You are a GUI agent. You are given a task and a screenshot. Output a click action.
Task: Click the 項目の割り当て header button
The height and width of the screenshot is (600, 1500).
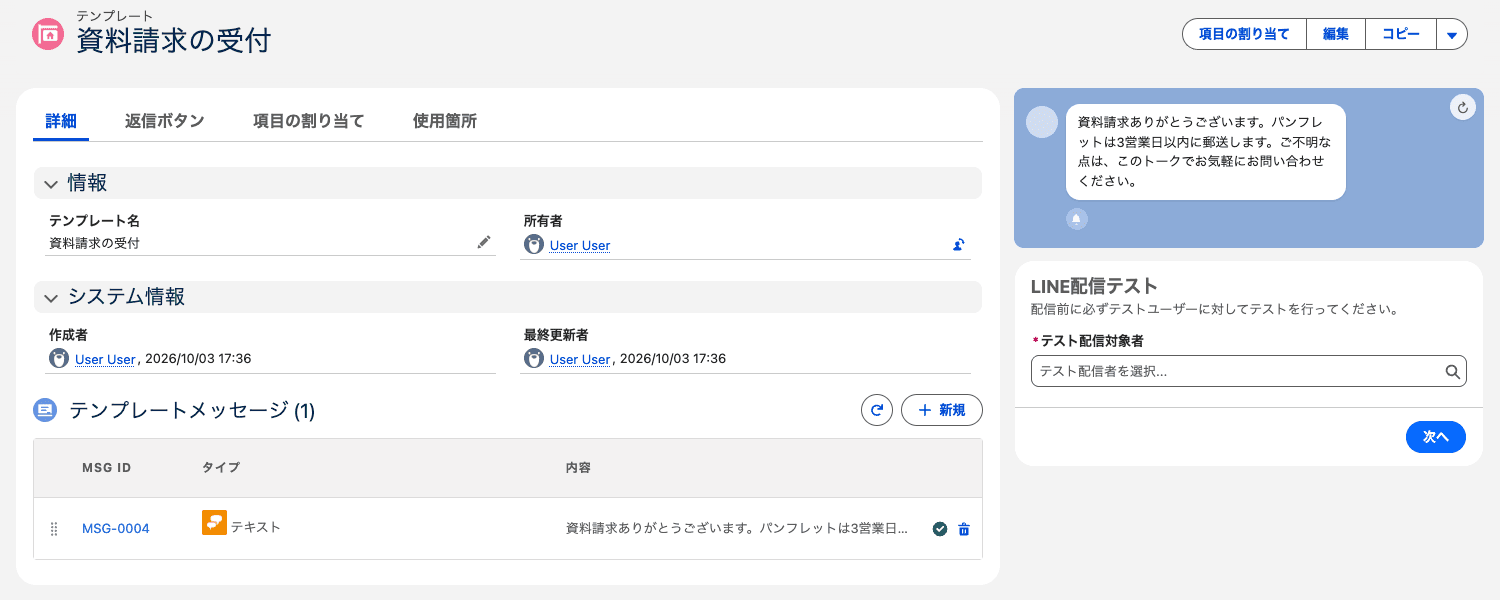pos(1244,34)
